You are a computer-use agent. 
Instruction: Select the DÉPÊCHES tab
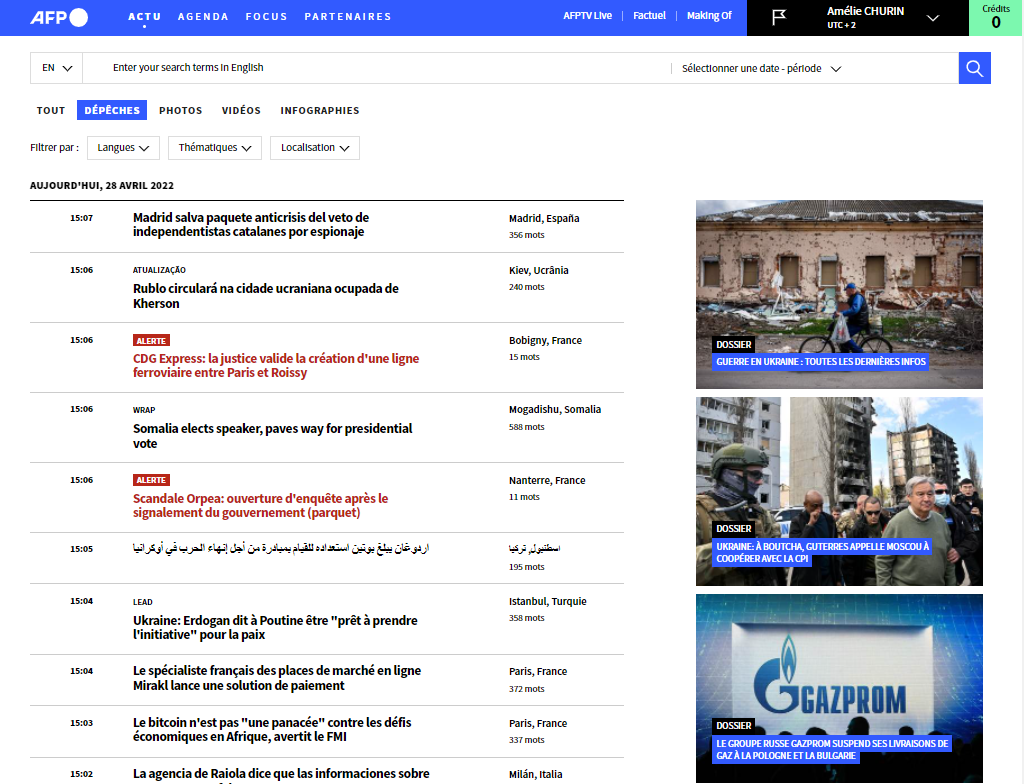[112, 110]
